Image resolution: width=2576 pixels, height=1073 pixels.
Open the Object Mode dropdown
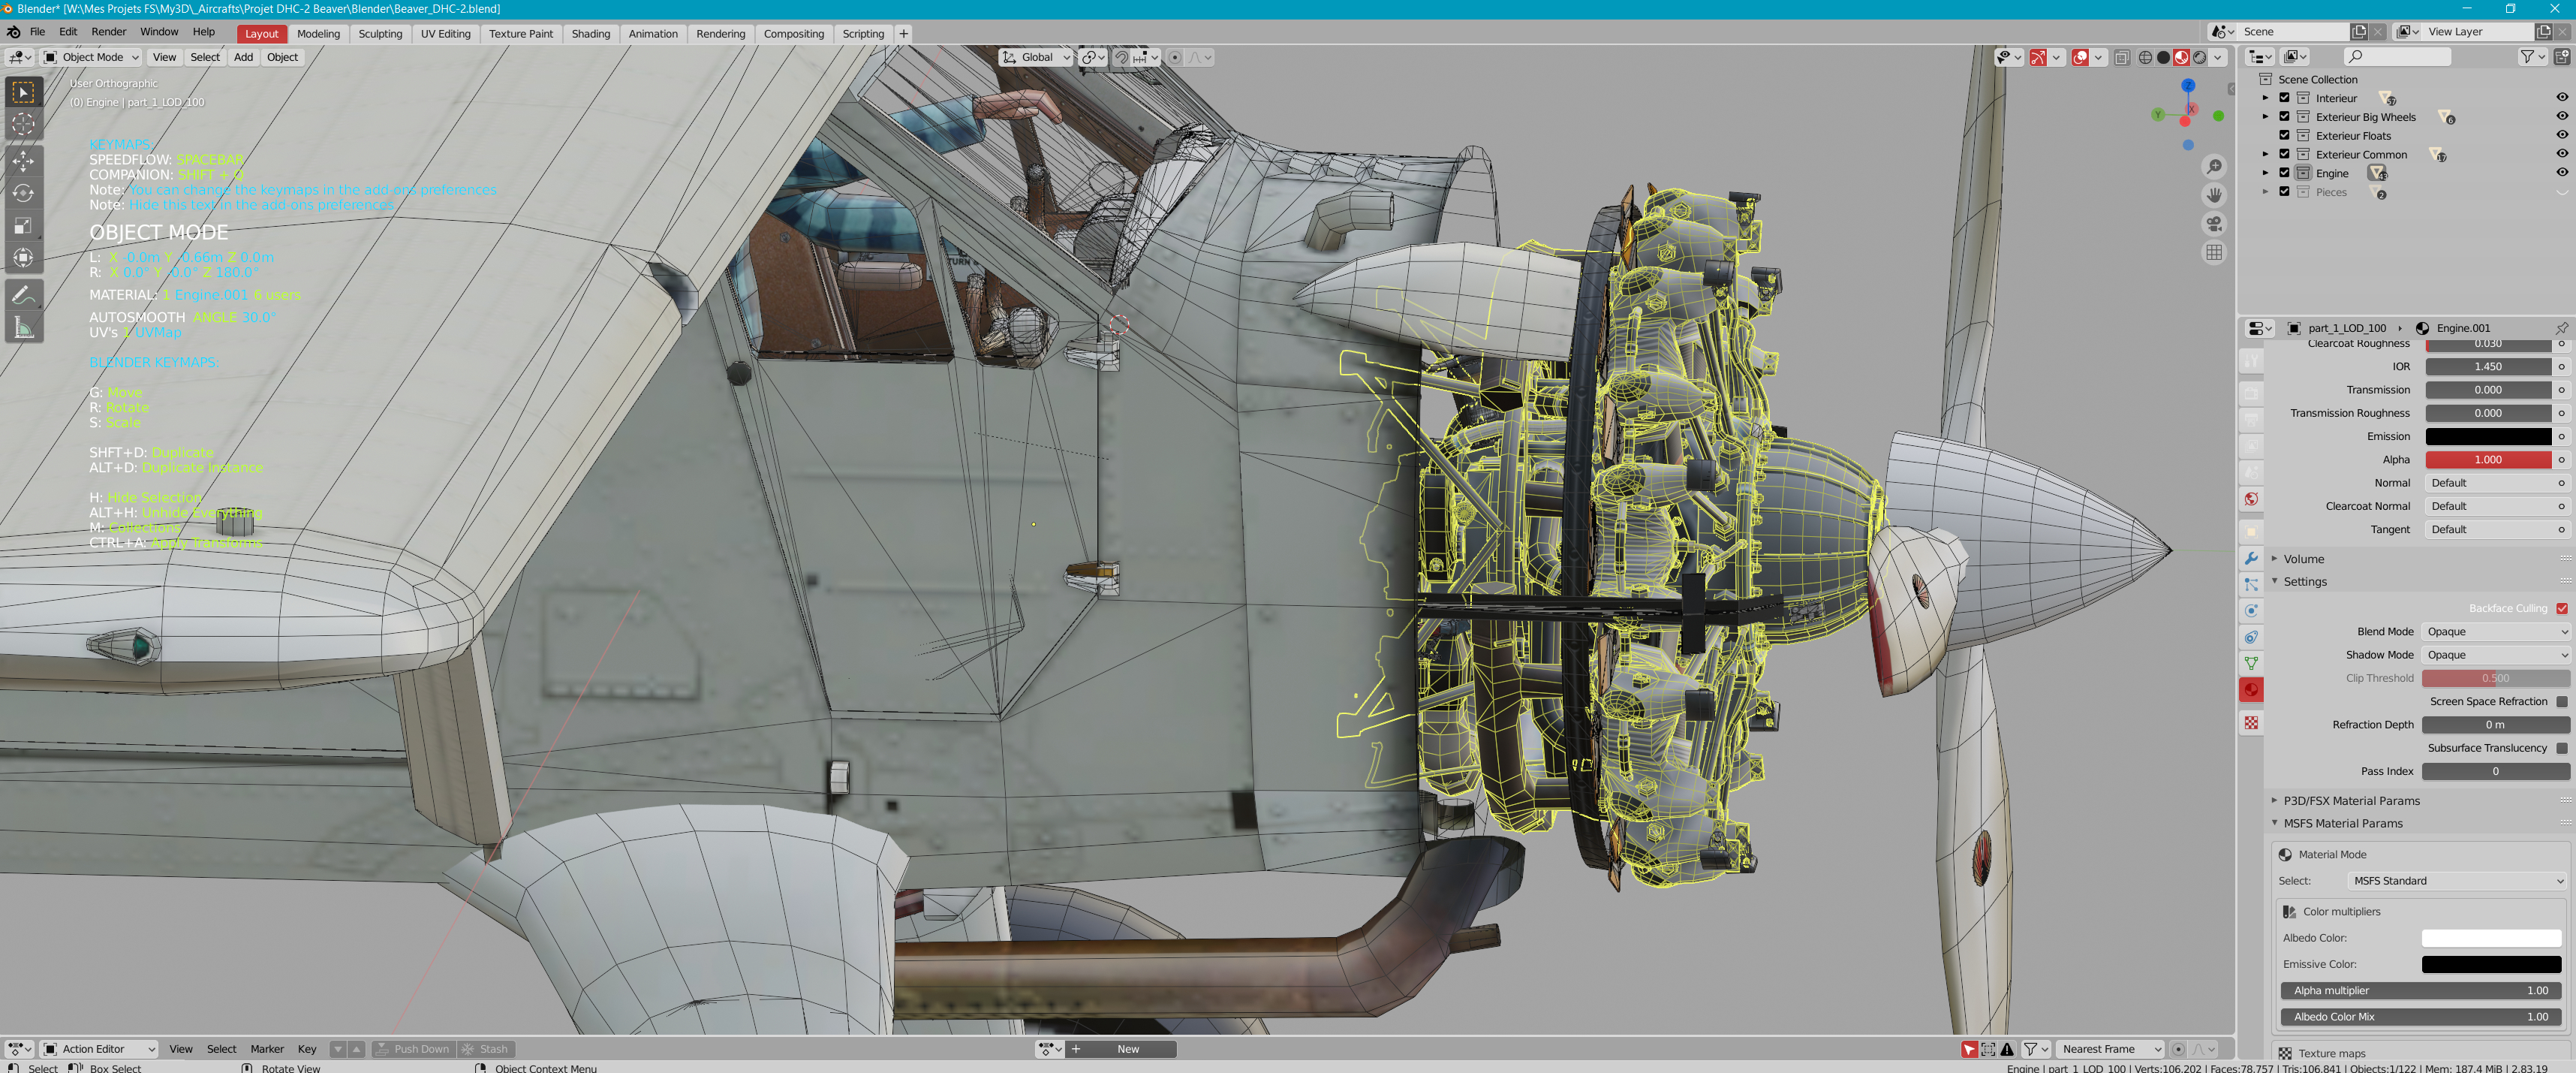click(x=91, y=57)
